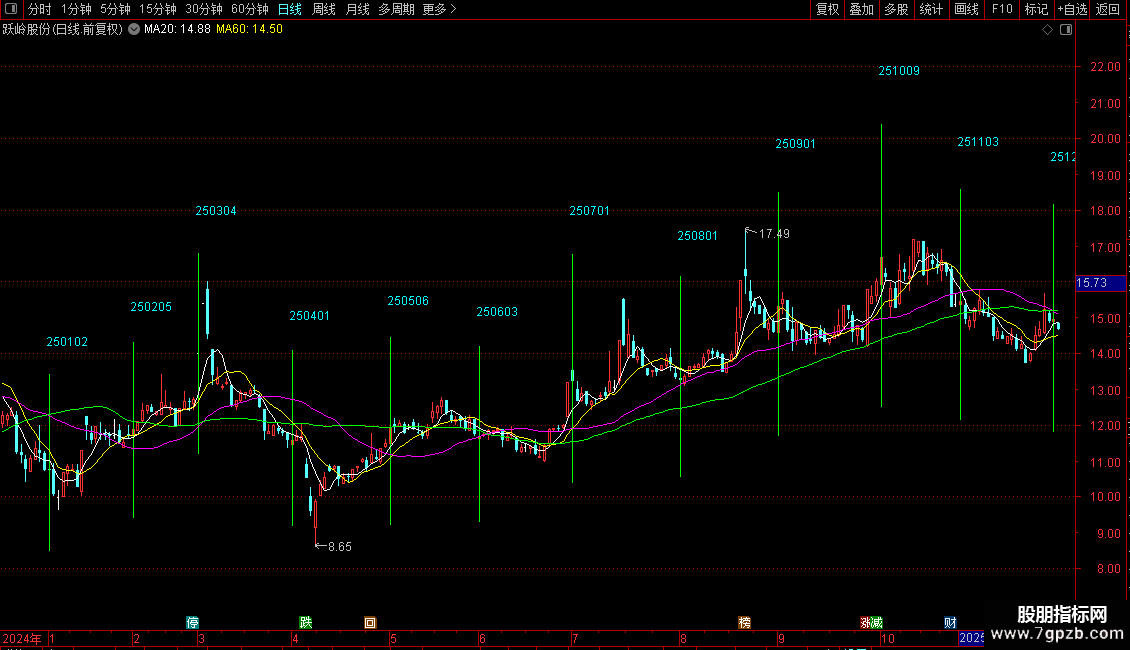
Task: Activate the 画线 drawing tool
Action: 966,9
